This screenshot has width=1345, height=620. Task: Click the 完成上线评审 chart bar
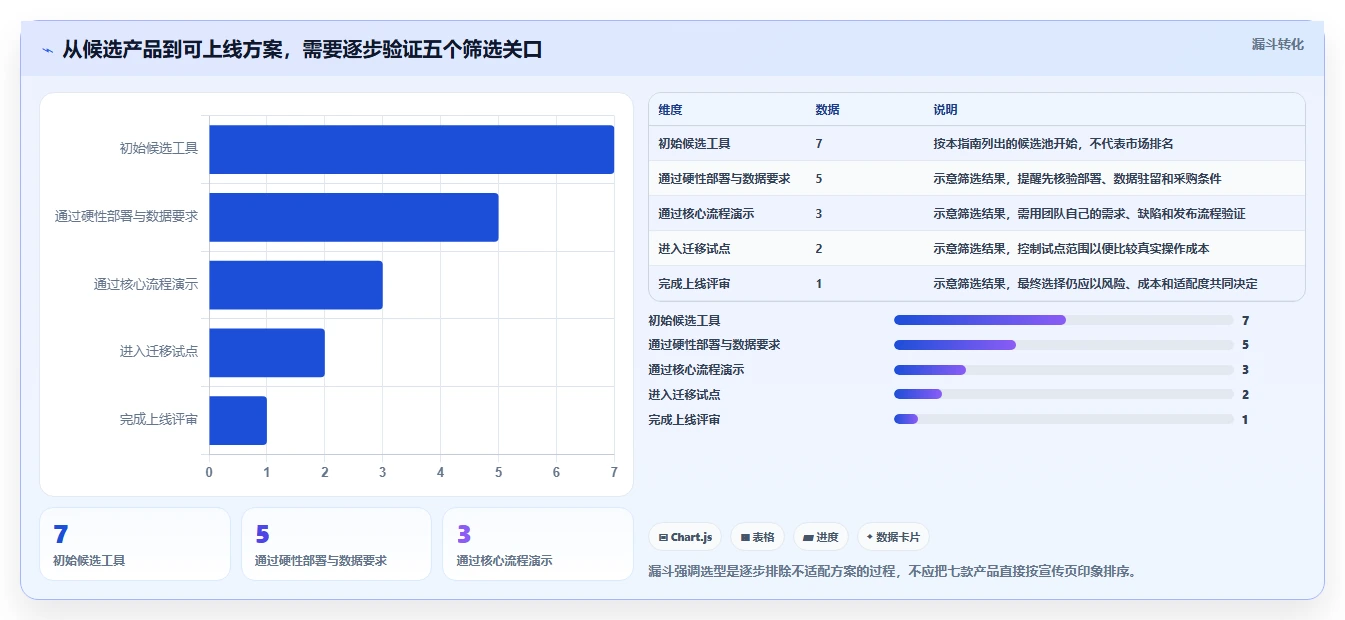click(238, 420)
